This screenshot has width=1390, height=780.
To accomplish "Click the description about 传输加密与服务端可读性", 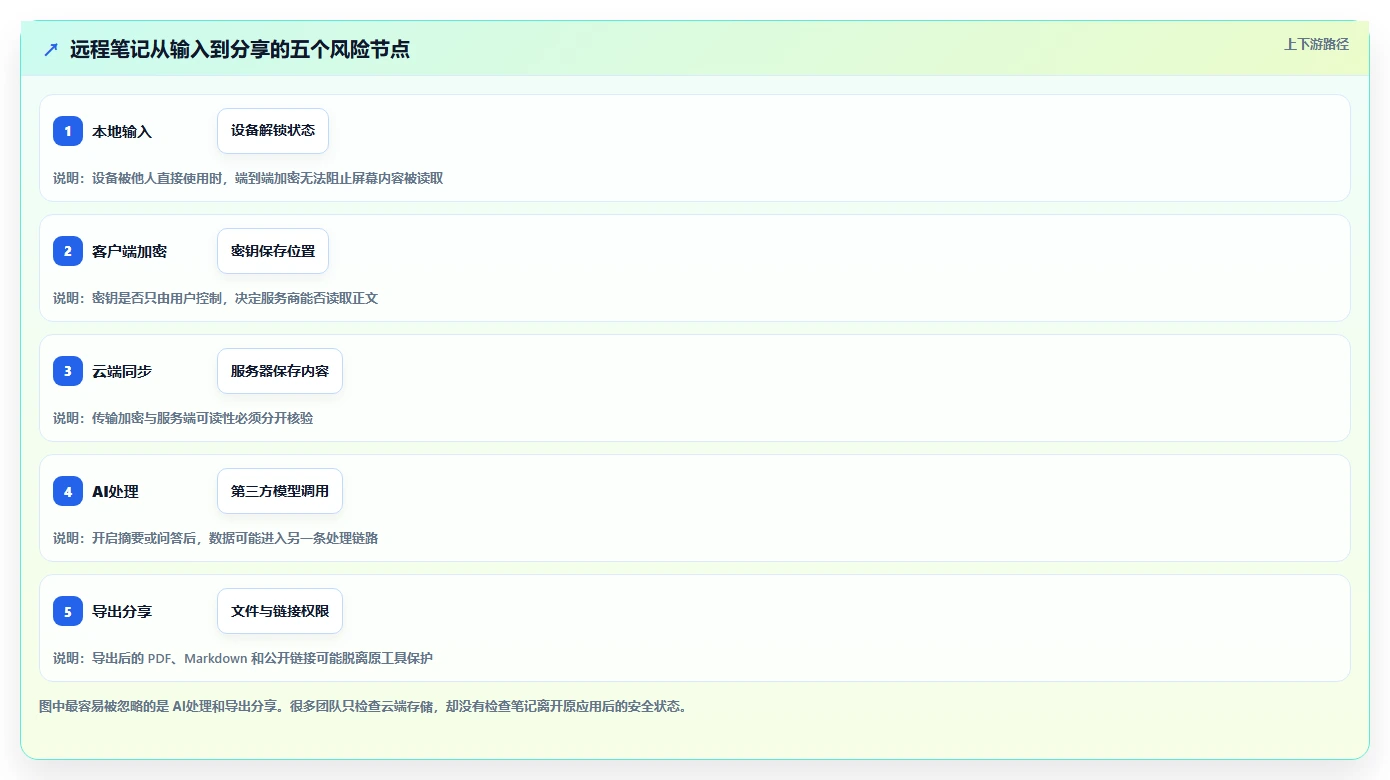I will pyautogui.click(x=183, y=418).
